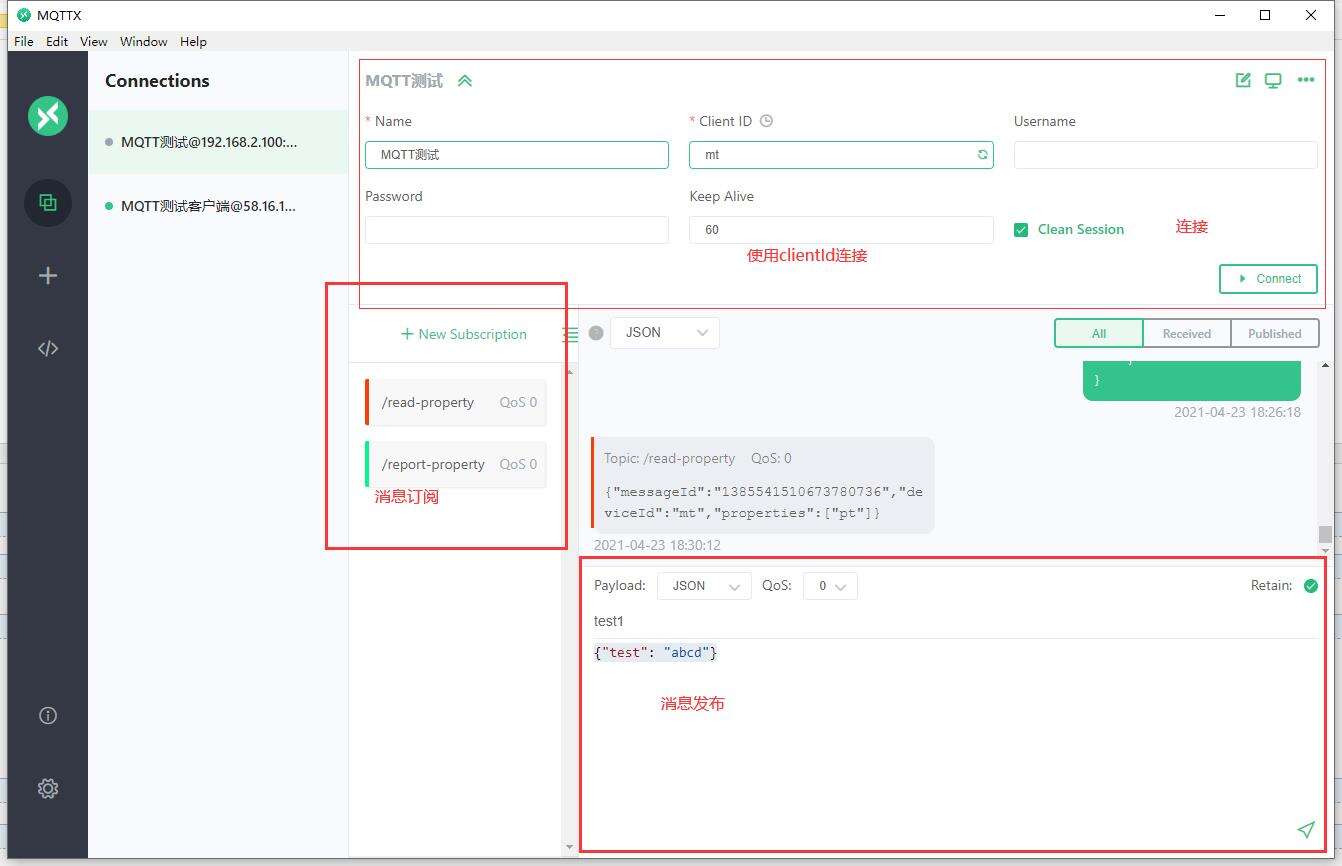Open the three-dots more options menu
This screenshot has width=1342, height=866.
pyautogui.click(x=1305, y=80)
